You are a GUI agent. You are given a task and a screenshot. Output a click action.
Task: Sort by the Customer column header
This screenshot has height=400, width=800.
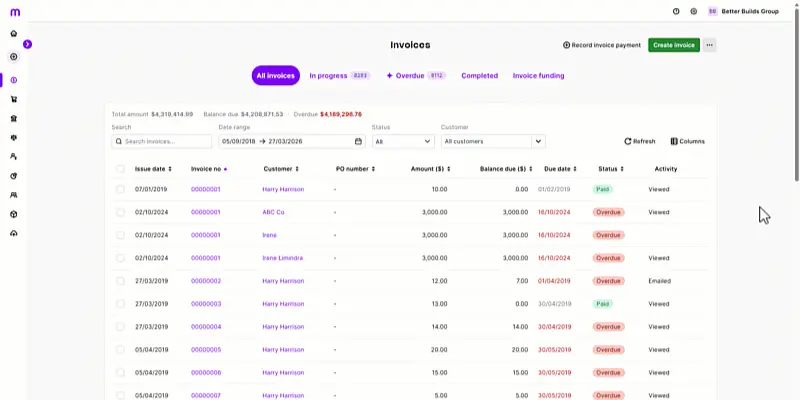point(281,169)
